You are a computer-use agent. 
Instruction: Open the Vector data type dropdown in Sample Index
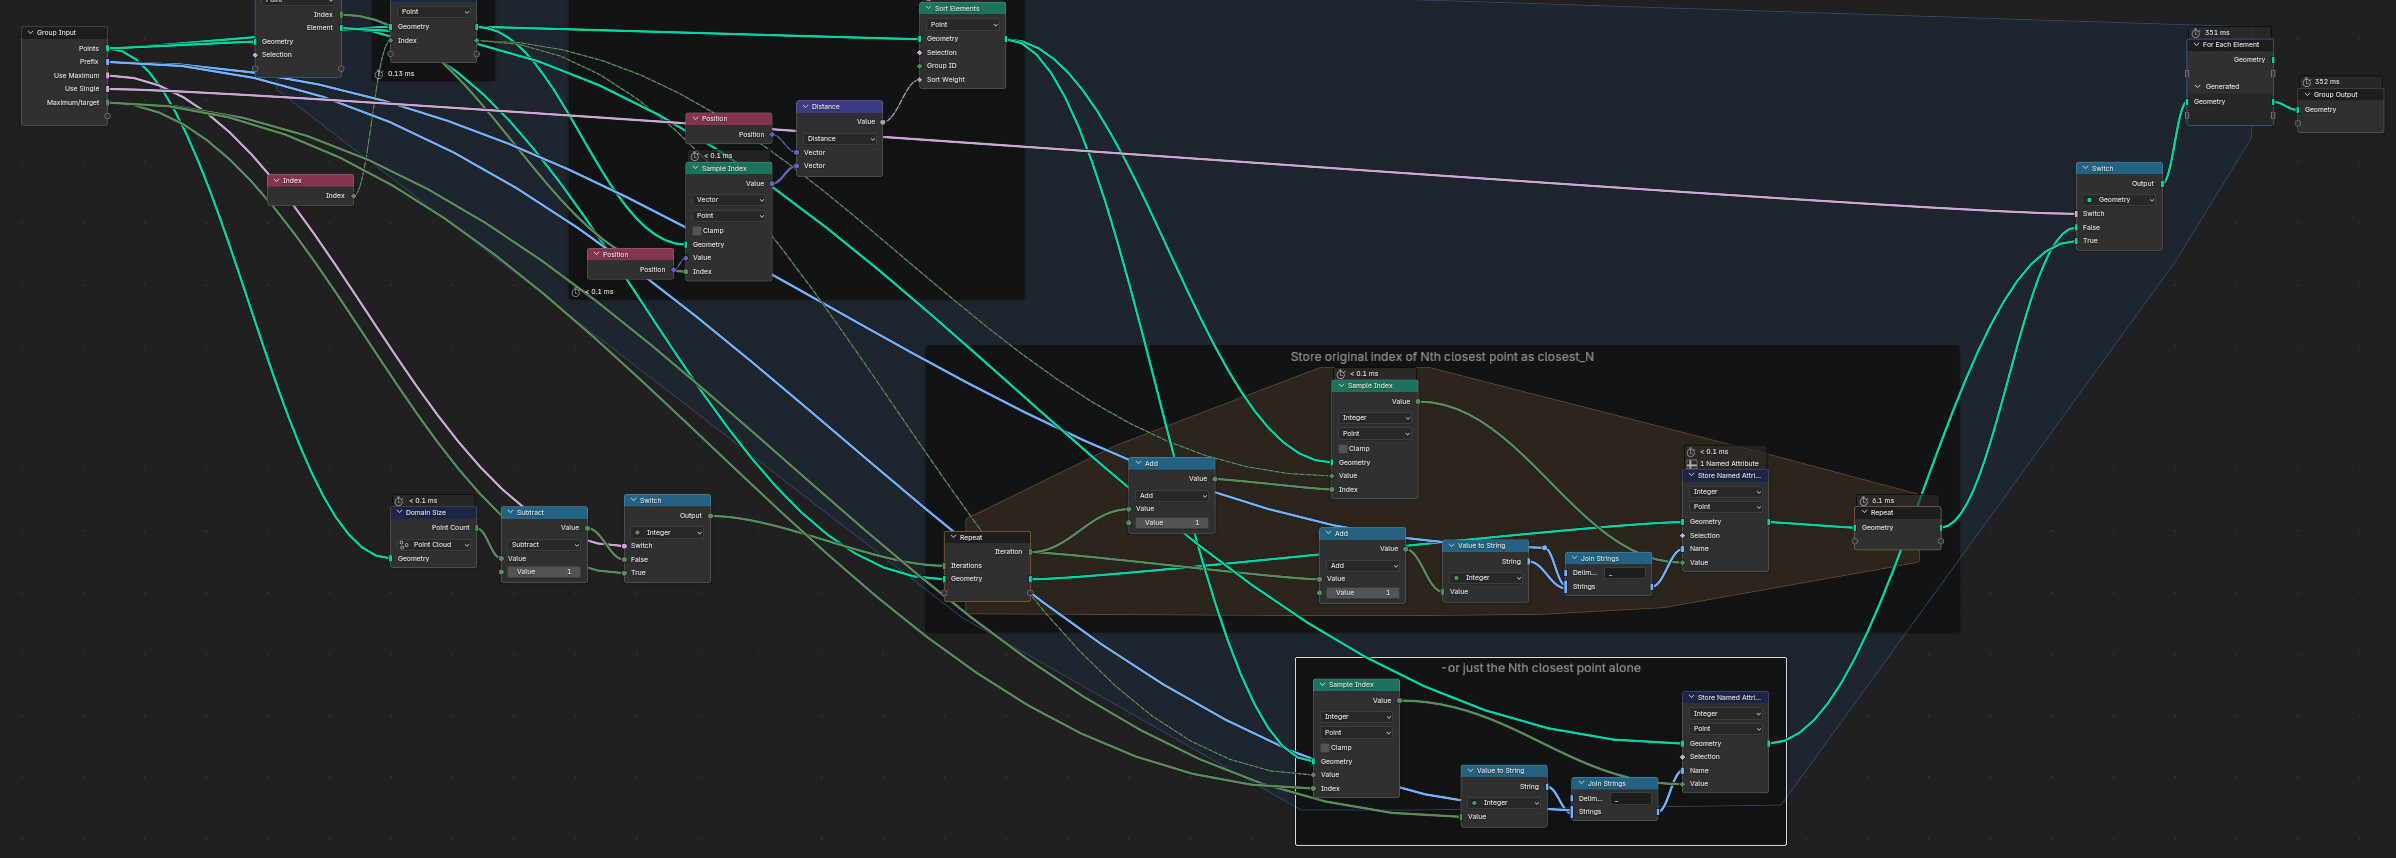729,200
